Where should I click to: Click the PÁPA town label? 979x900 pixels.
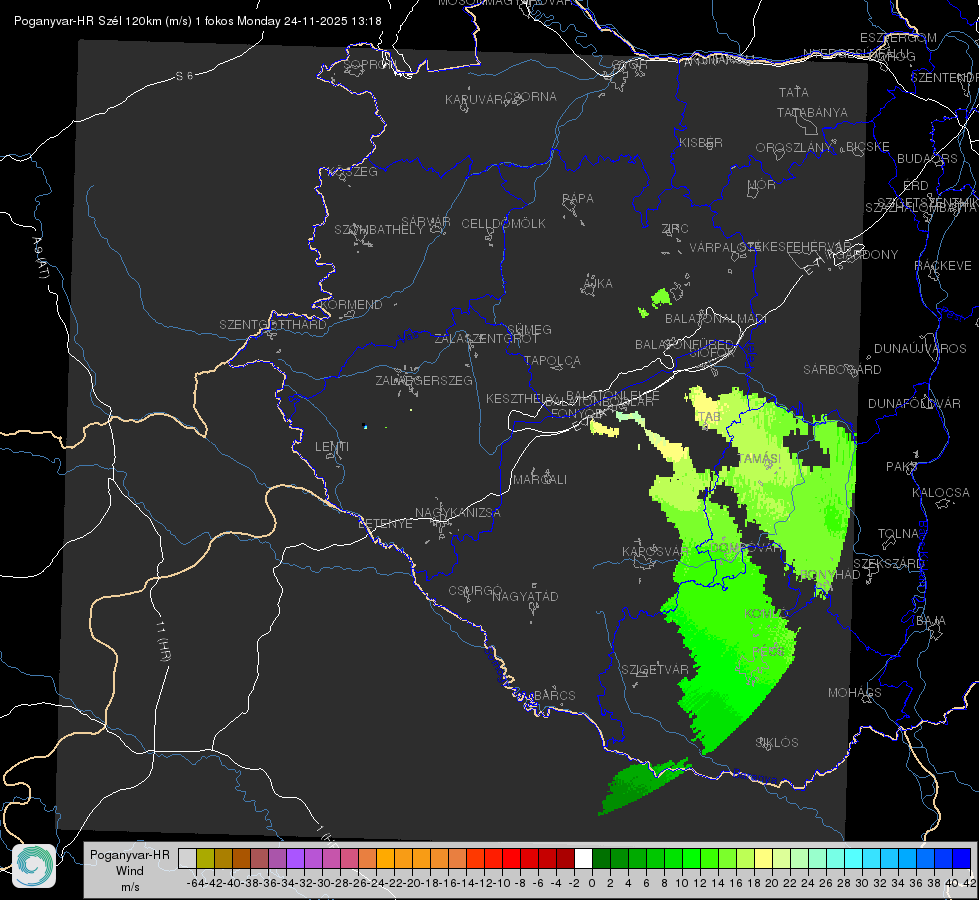(578, 199)
